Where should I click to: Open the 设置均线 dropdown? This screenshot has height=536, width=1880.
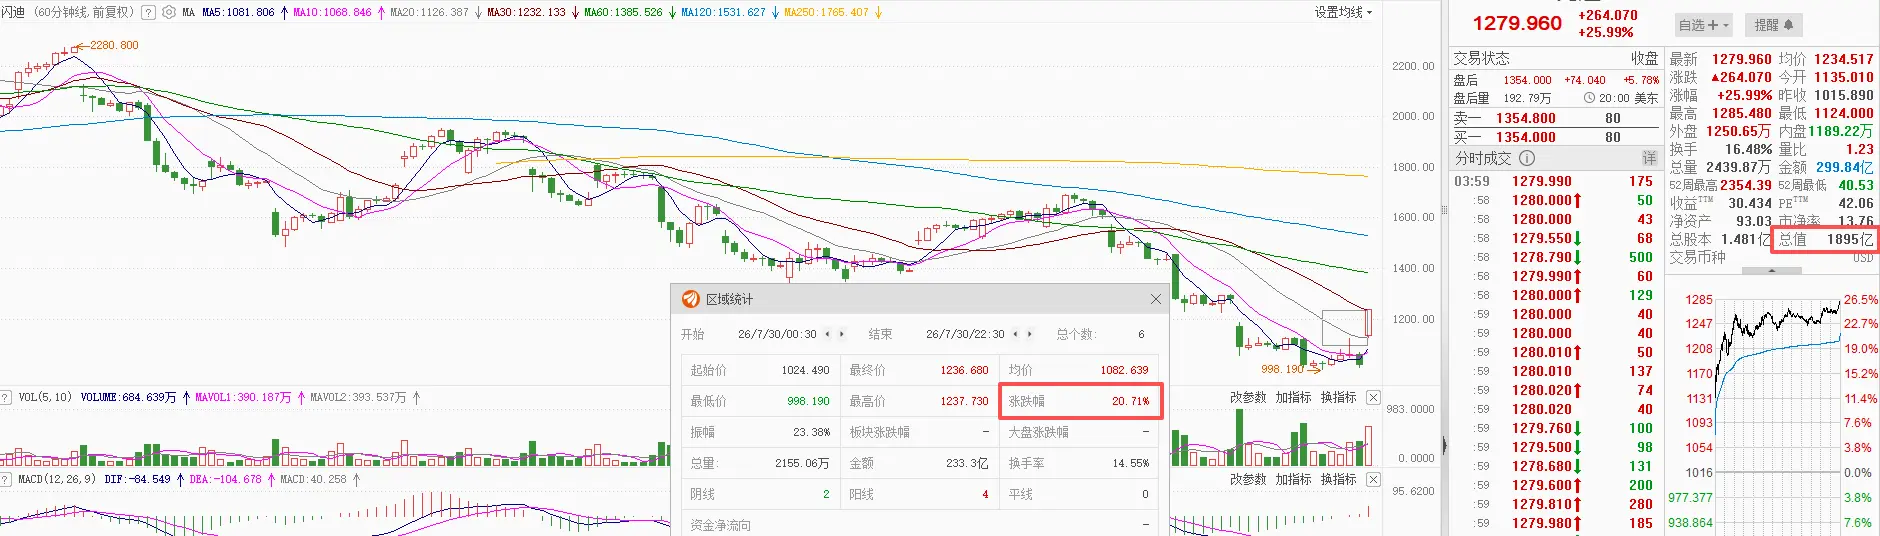click(x=1343, y=13)
